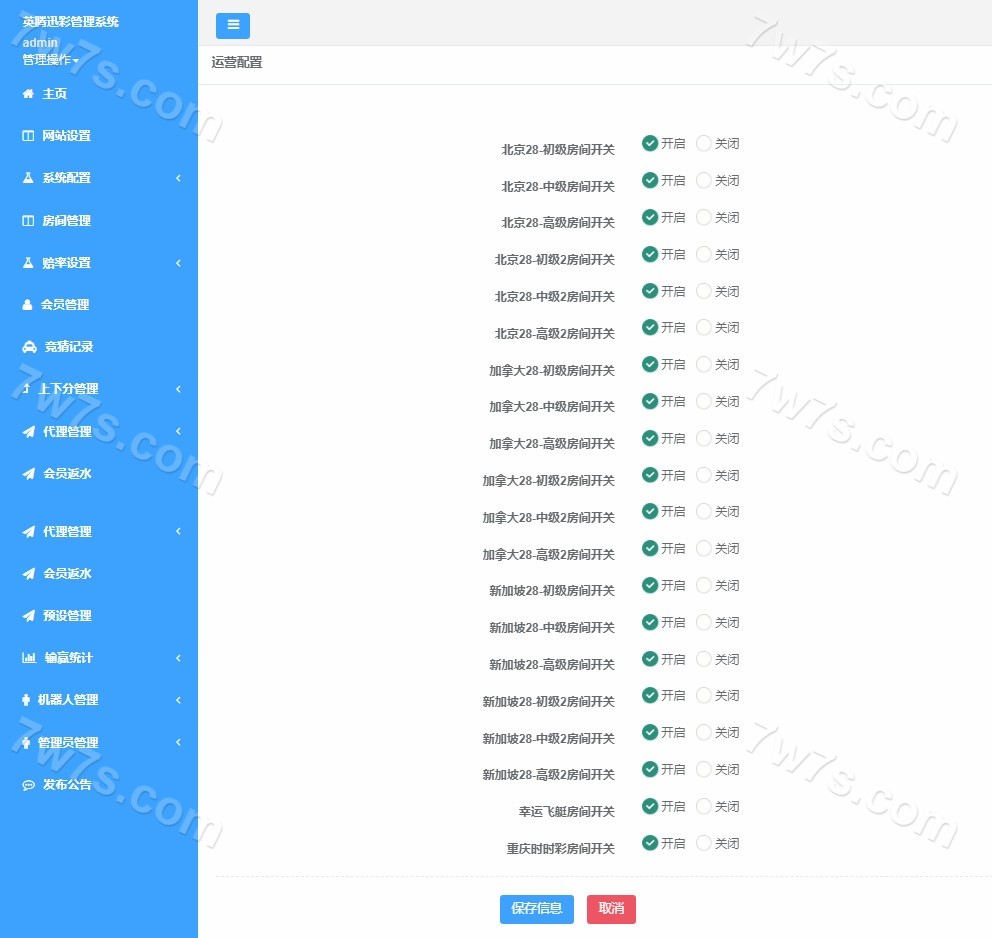Select 开启 for 加拿大28-高级房间开关
Viewport: 992px width, 938px height.
pos(650,438)
